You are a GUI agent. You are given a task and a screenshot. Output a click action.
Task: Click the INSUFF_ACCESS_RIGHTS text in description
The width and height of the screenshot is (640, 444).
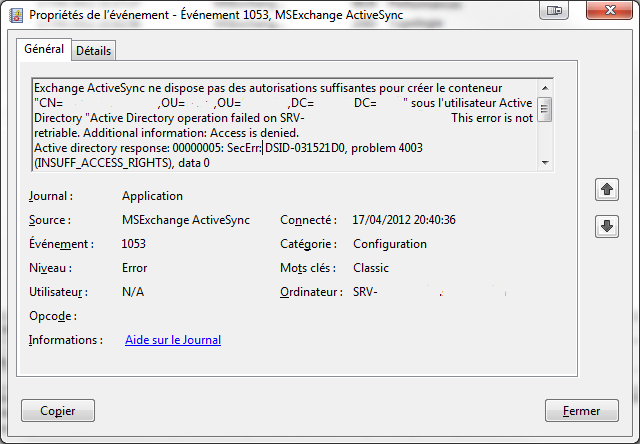(x=104, y=163)
